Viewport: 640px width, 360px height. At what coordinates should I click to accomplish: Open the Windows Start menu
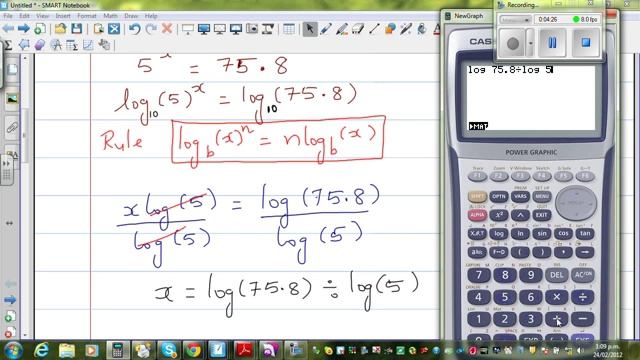[x=13, y=350]
